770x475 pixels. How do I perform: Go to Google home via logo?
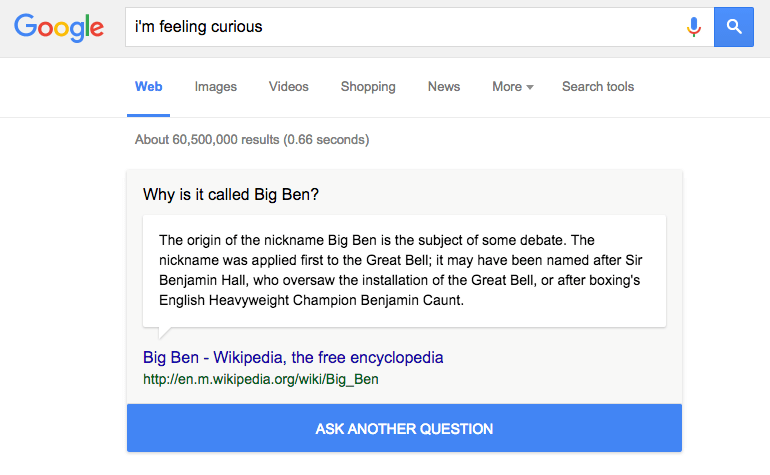coord(58,27)
